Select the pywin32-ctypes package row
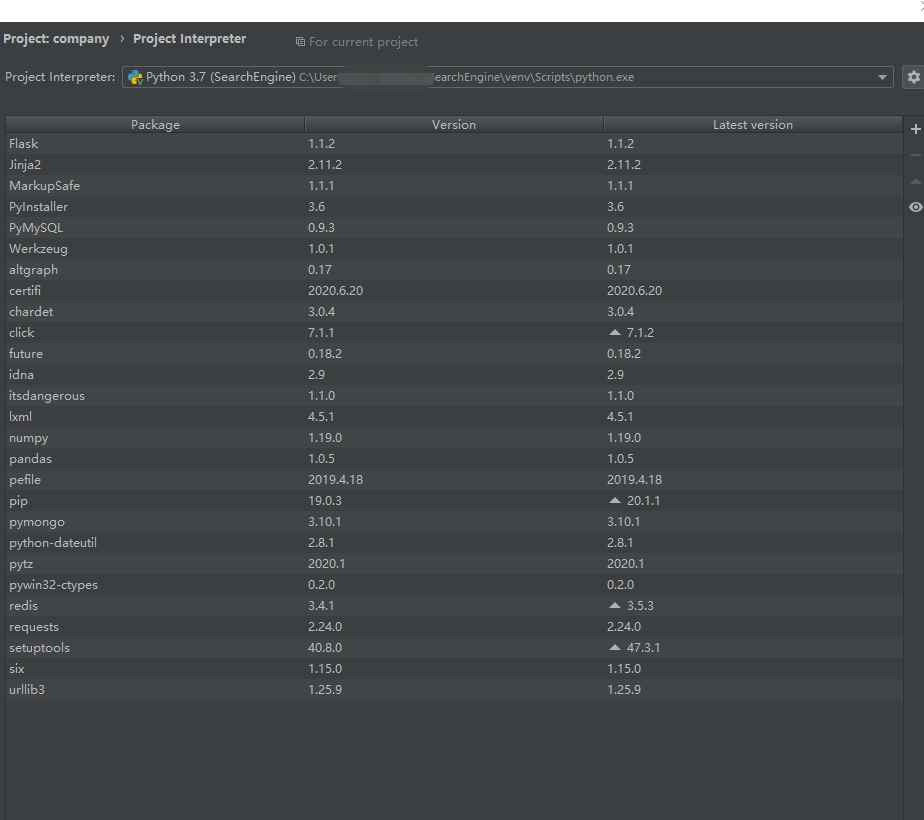 coord(454,585)
